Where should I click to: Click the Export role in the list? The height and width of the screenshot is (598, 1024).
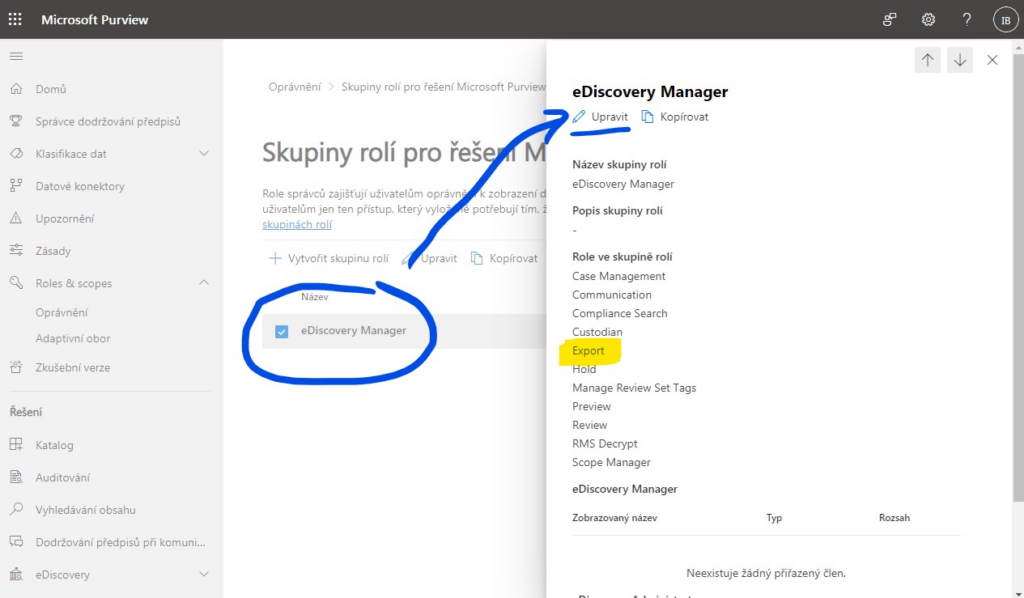pos(588,351)
